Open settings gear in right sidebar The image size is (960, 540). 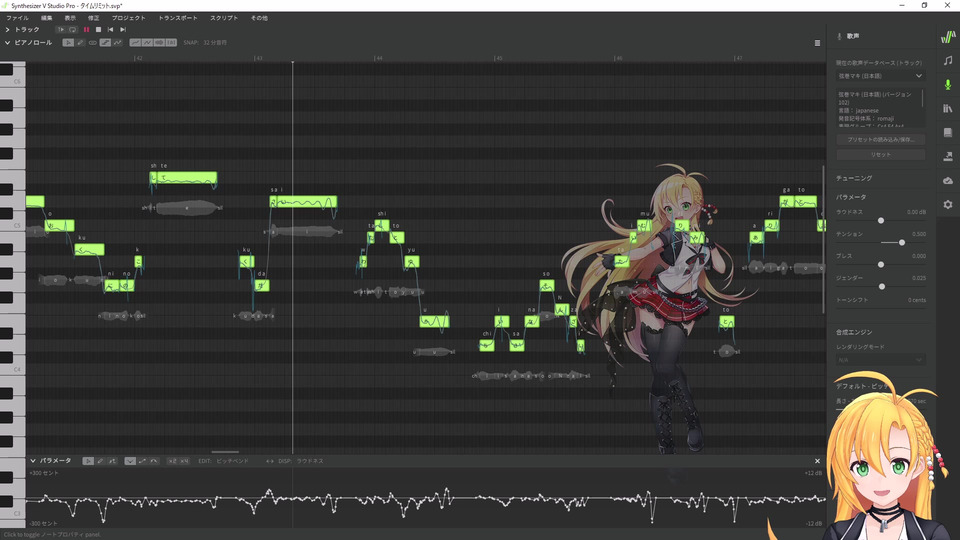click(948, 204)
